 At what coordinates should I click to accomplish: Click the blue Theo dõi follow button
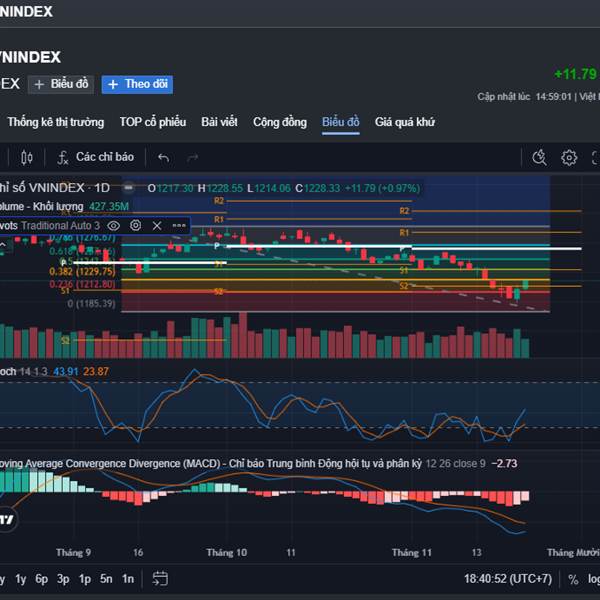(137, 84)
